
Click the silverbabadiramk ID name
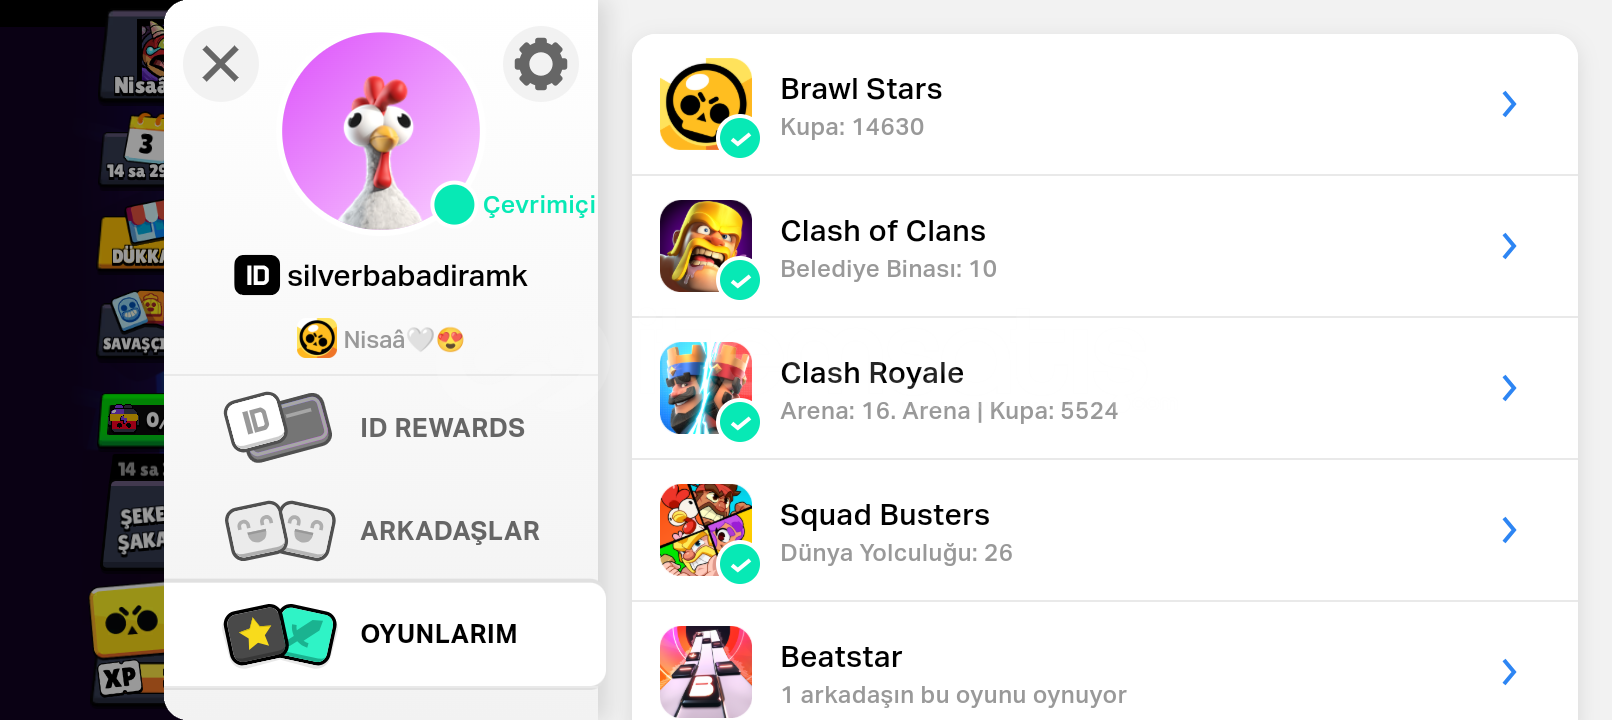point(407,276)
